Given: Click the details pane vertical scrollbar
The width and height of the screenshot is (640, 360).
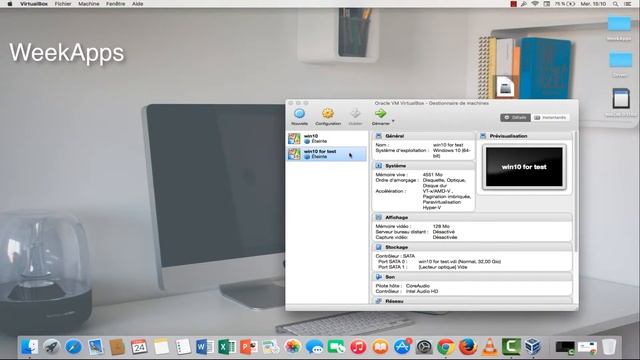Looking at the screenshot, I should pos(576,192).
